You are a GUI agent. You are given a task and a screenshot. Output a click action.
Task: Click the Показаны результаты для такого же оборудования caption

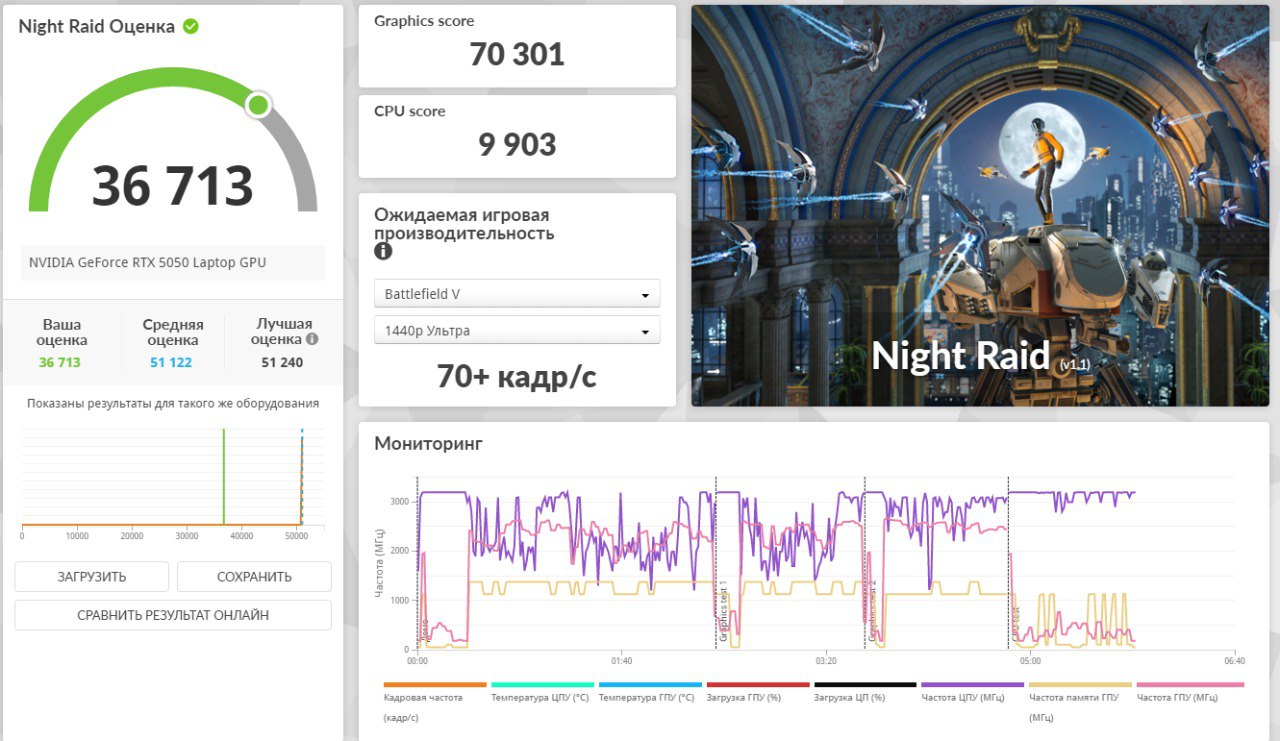coord(173,403)
